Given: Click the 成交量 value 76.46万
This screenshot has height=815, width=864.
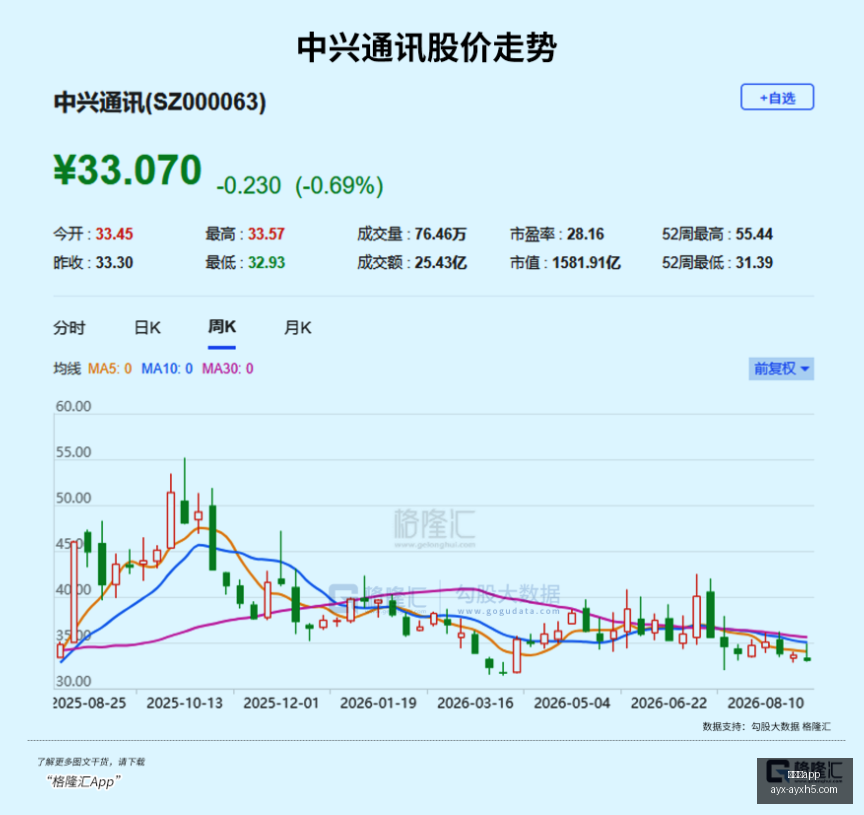Looking at the screenshot, I should coord(440,234).
